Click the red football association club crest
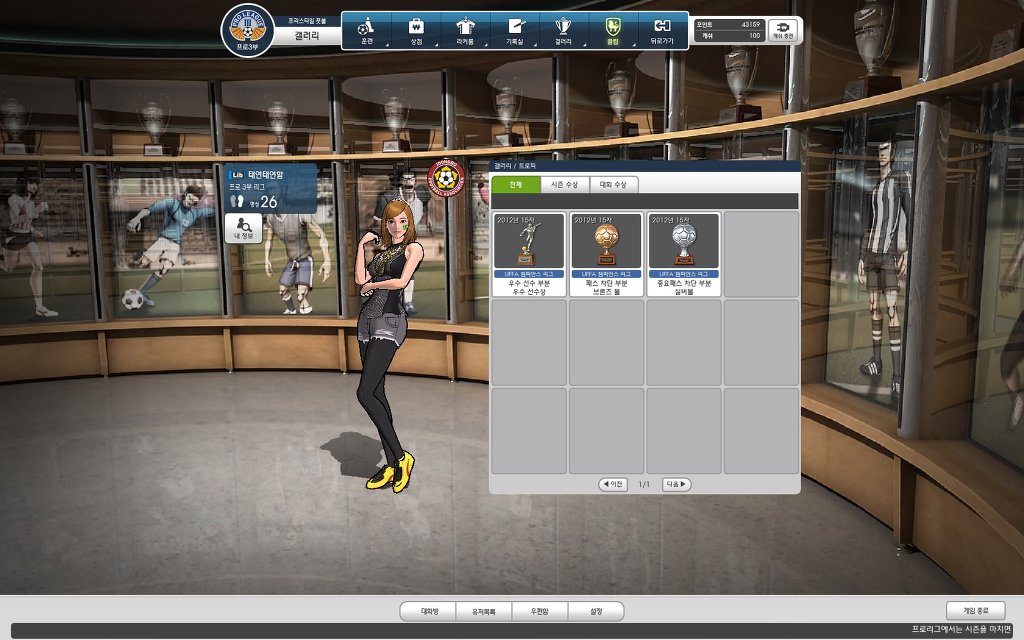 445,178
